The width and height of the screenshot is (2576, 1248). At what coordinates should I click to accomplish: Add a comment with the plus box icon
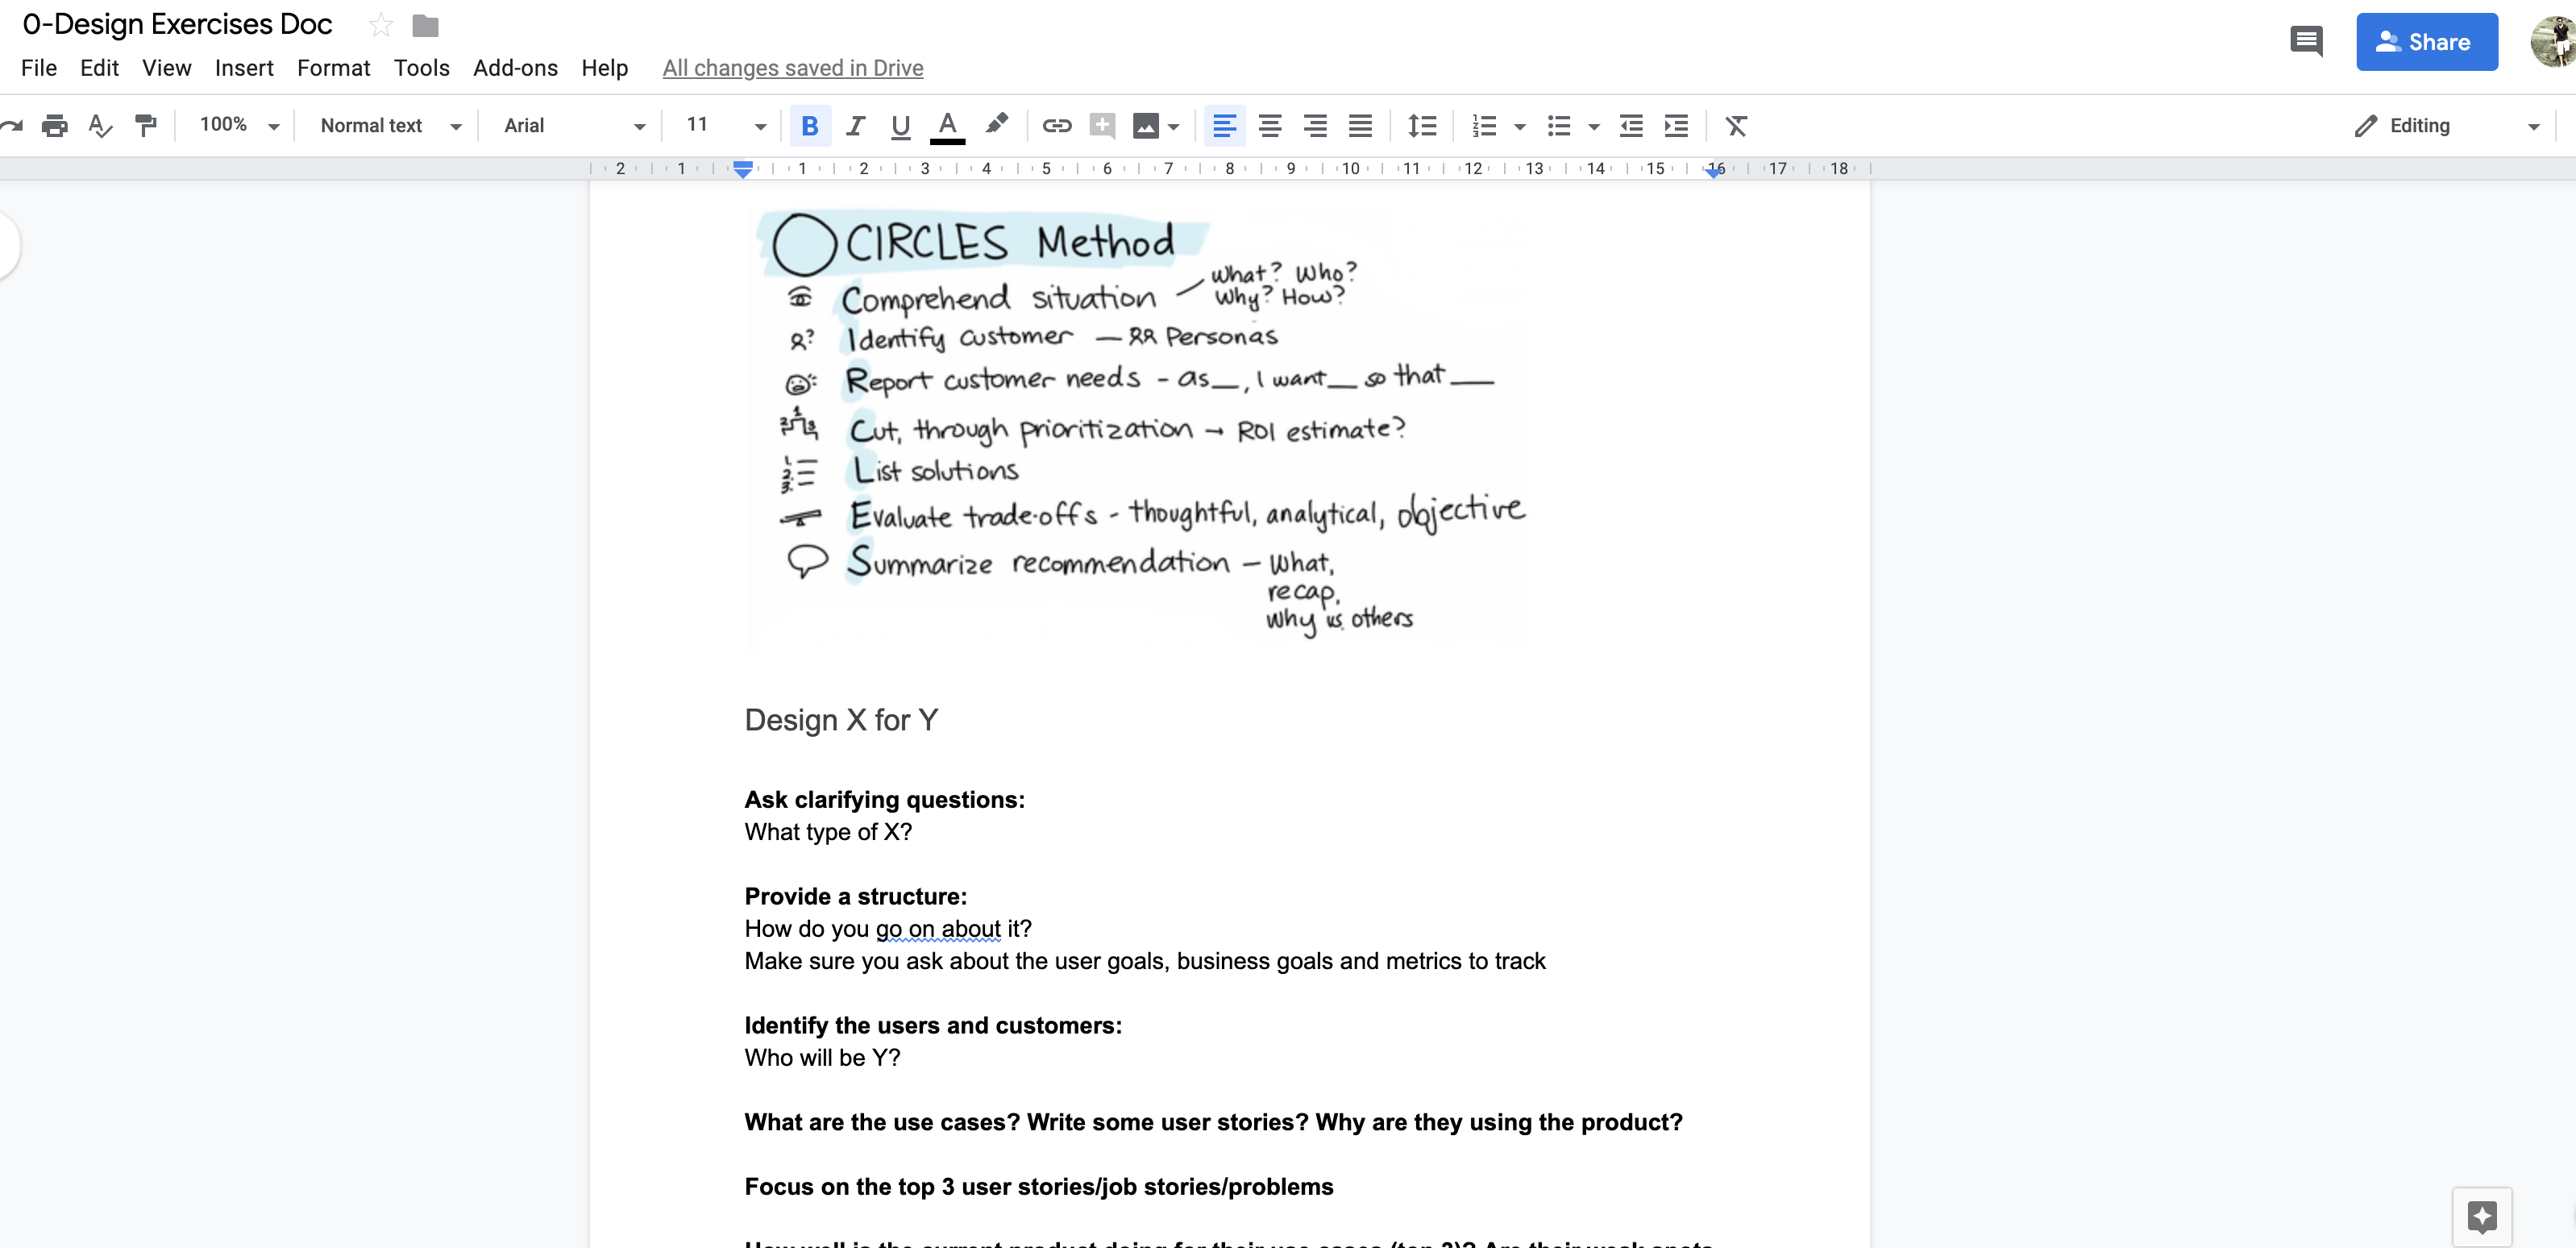[x=1102, y=125]
